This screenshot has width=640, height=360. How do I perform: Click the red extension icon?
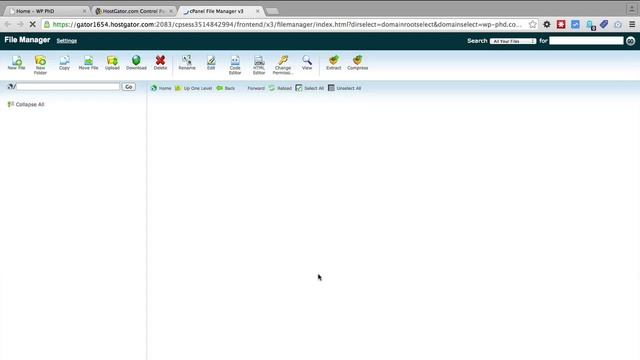(x=561, y=24)
